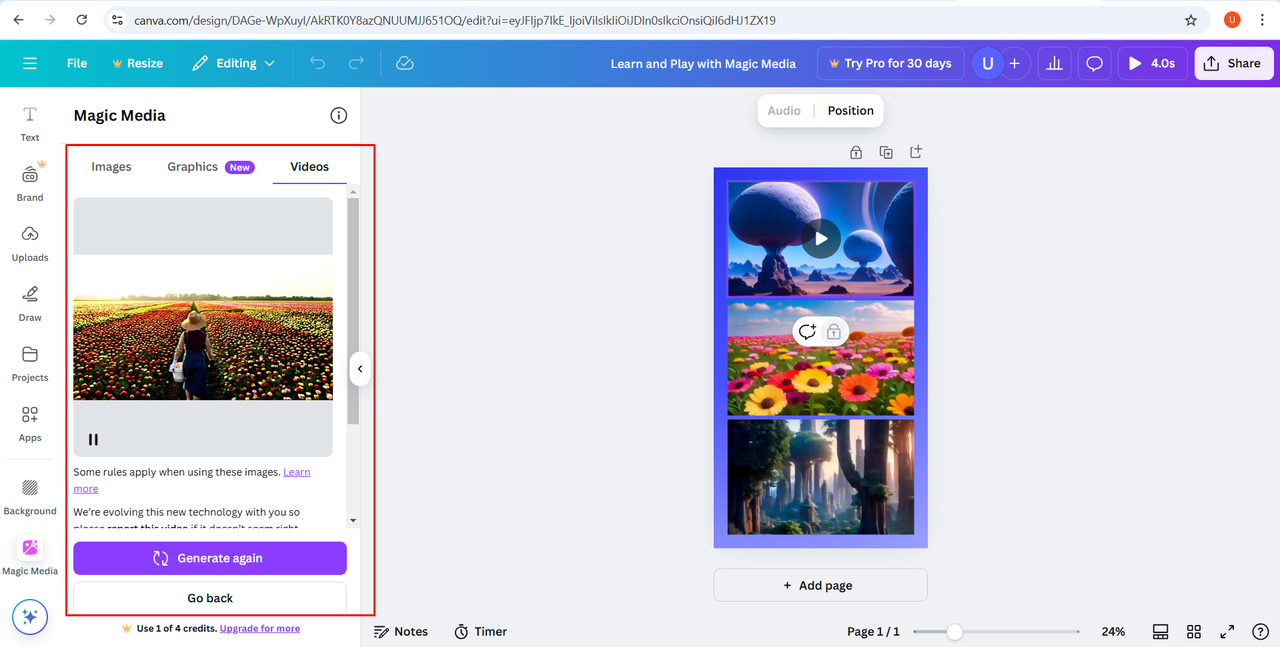Image resolution: width=1280 pixels, height=647 pixels.
Task: Open the Position panel
Action: 850,111
